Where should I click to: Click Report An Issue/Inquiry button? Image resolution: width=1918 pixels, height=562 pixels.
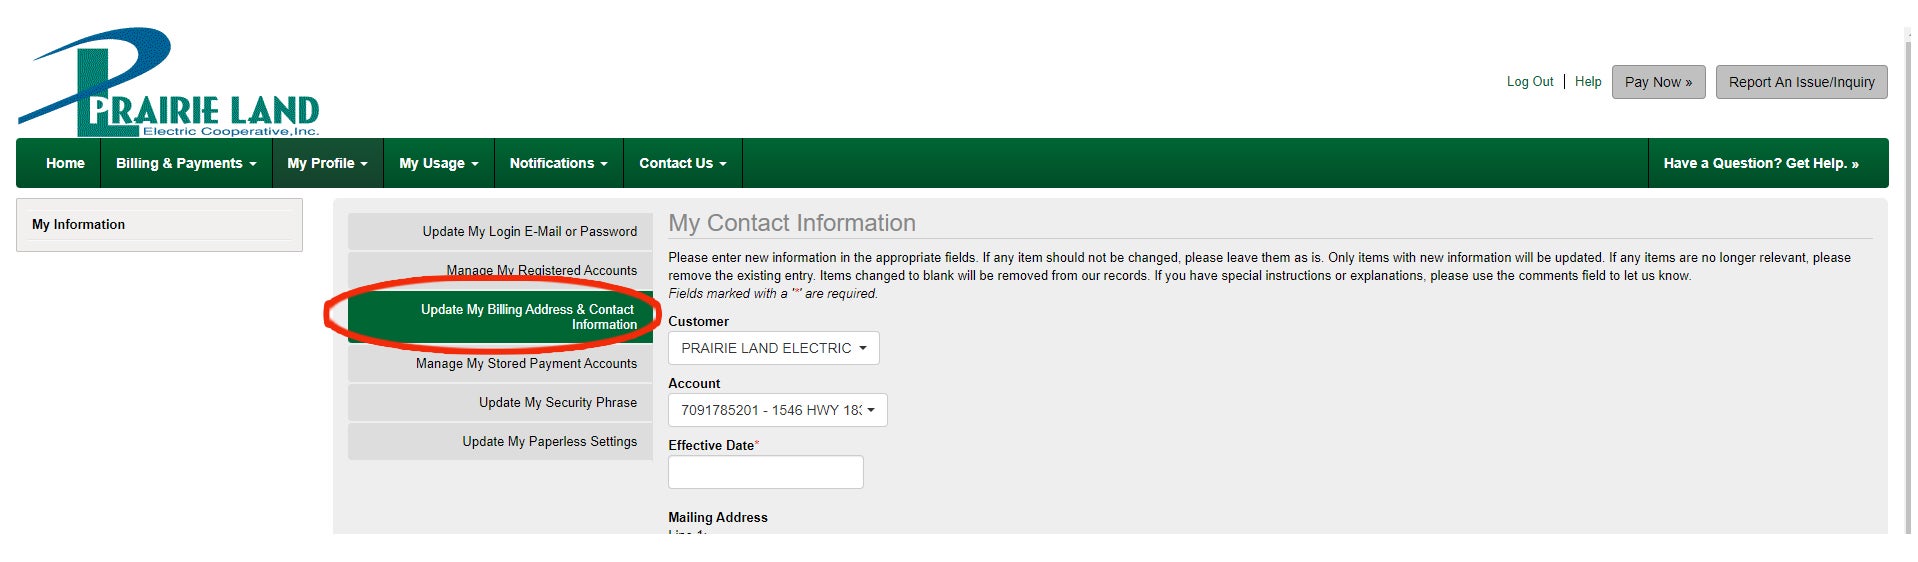(1802, 82)
